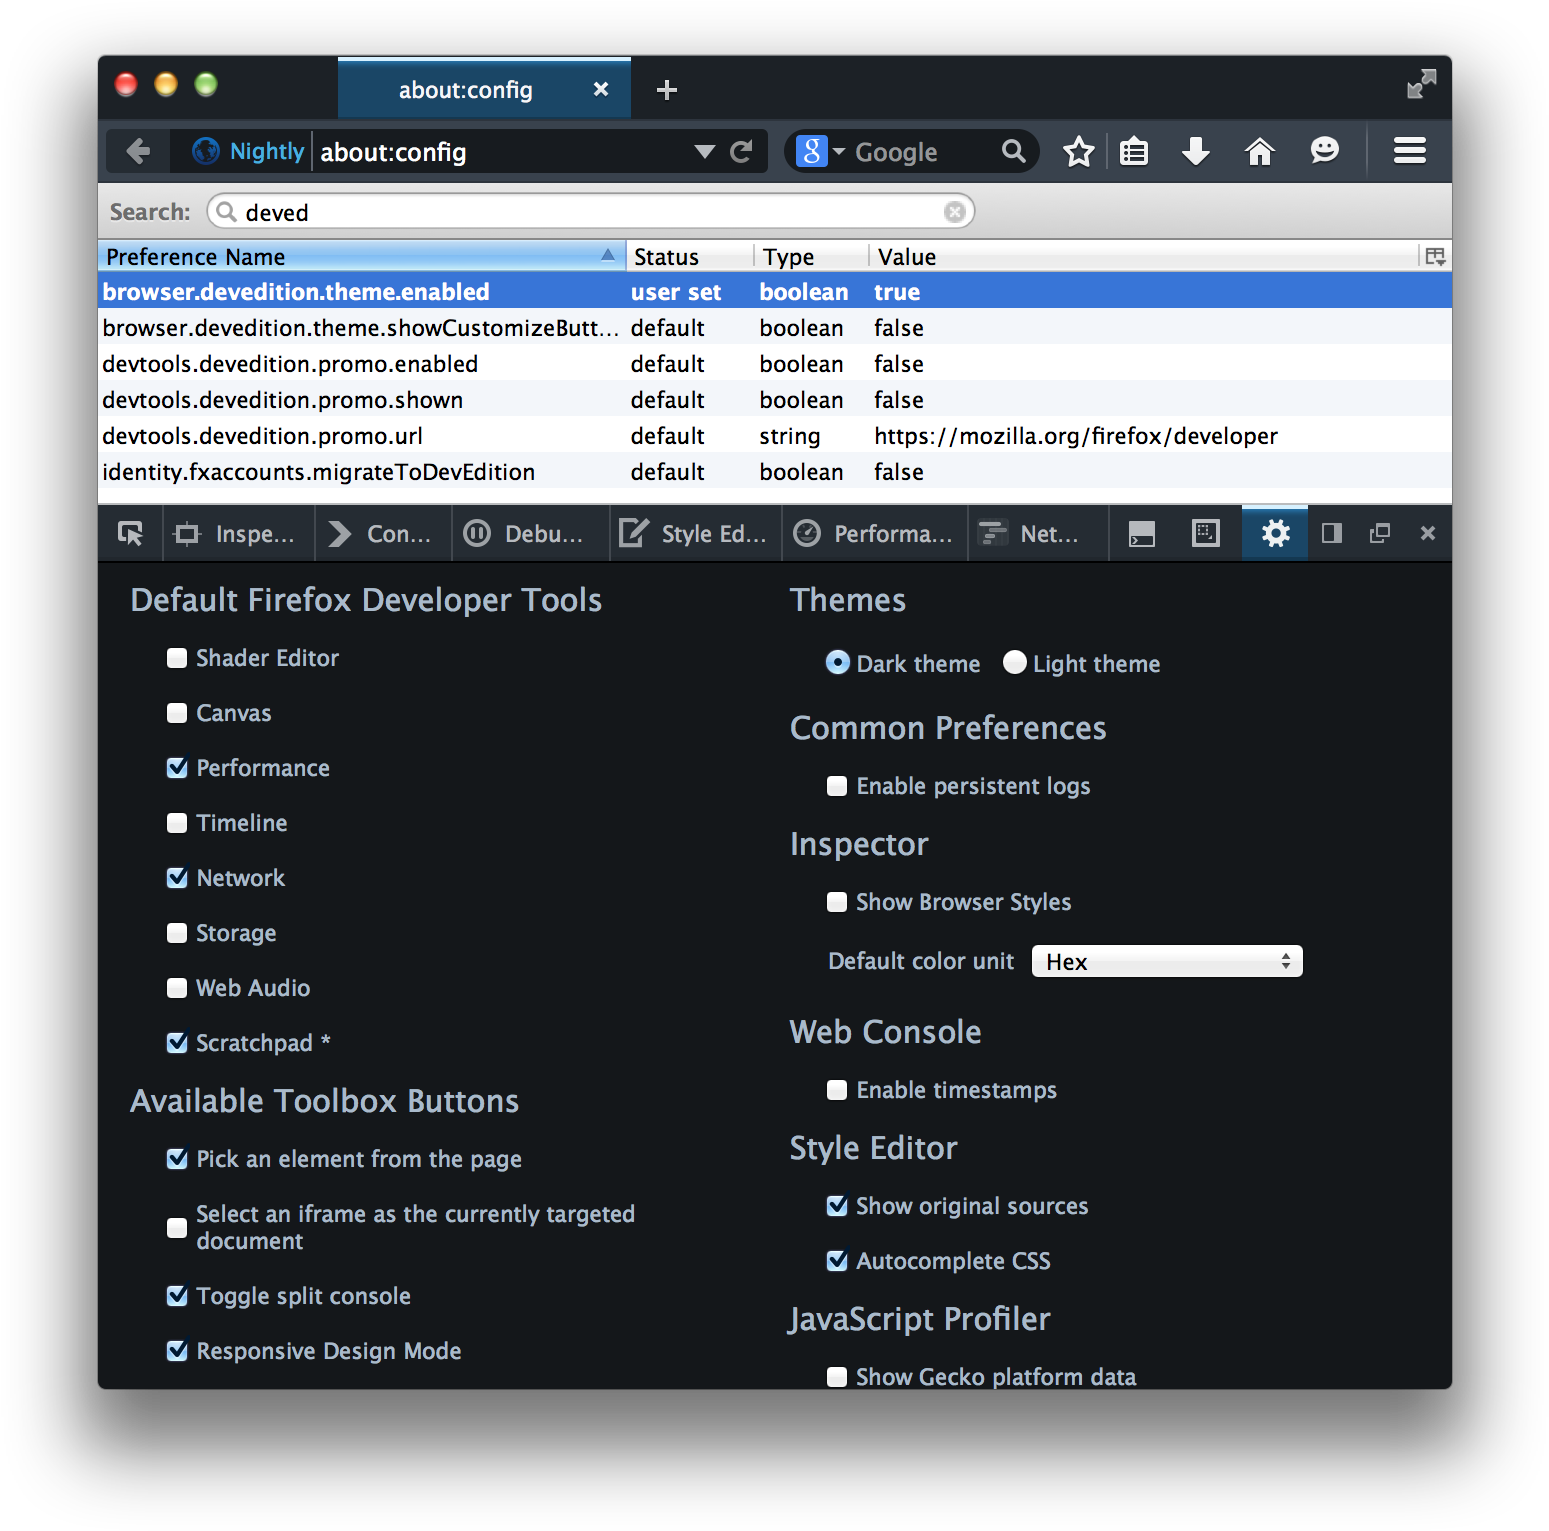Viewport: 1549px width, 1531px height.
Task: Select the Light theme radio button
Action: [x=1015, y=662]
